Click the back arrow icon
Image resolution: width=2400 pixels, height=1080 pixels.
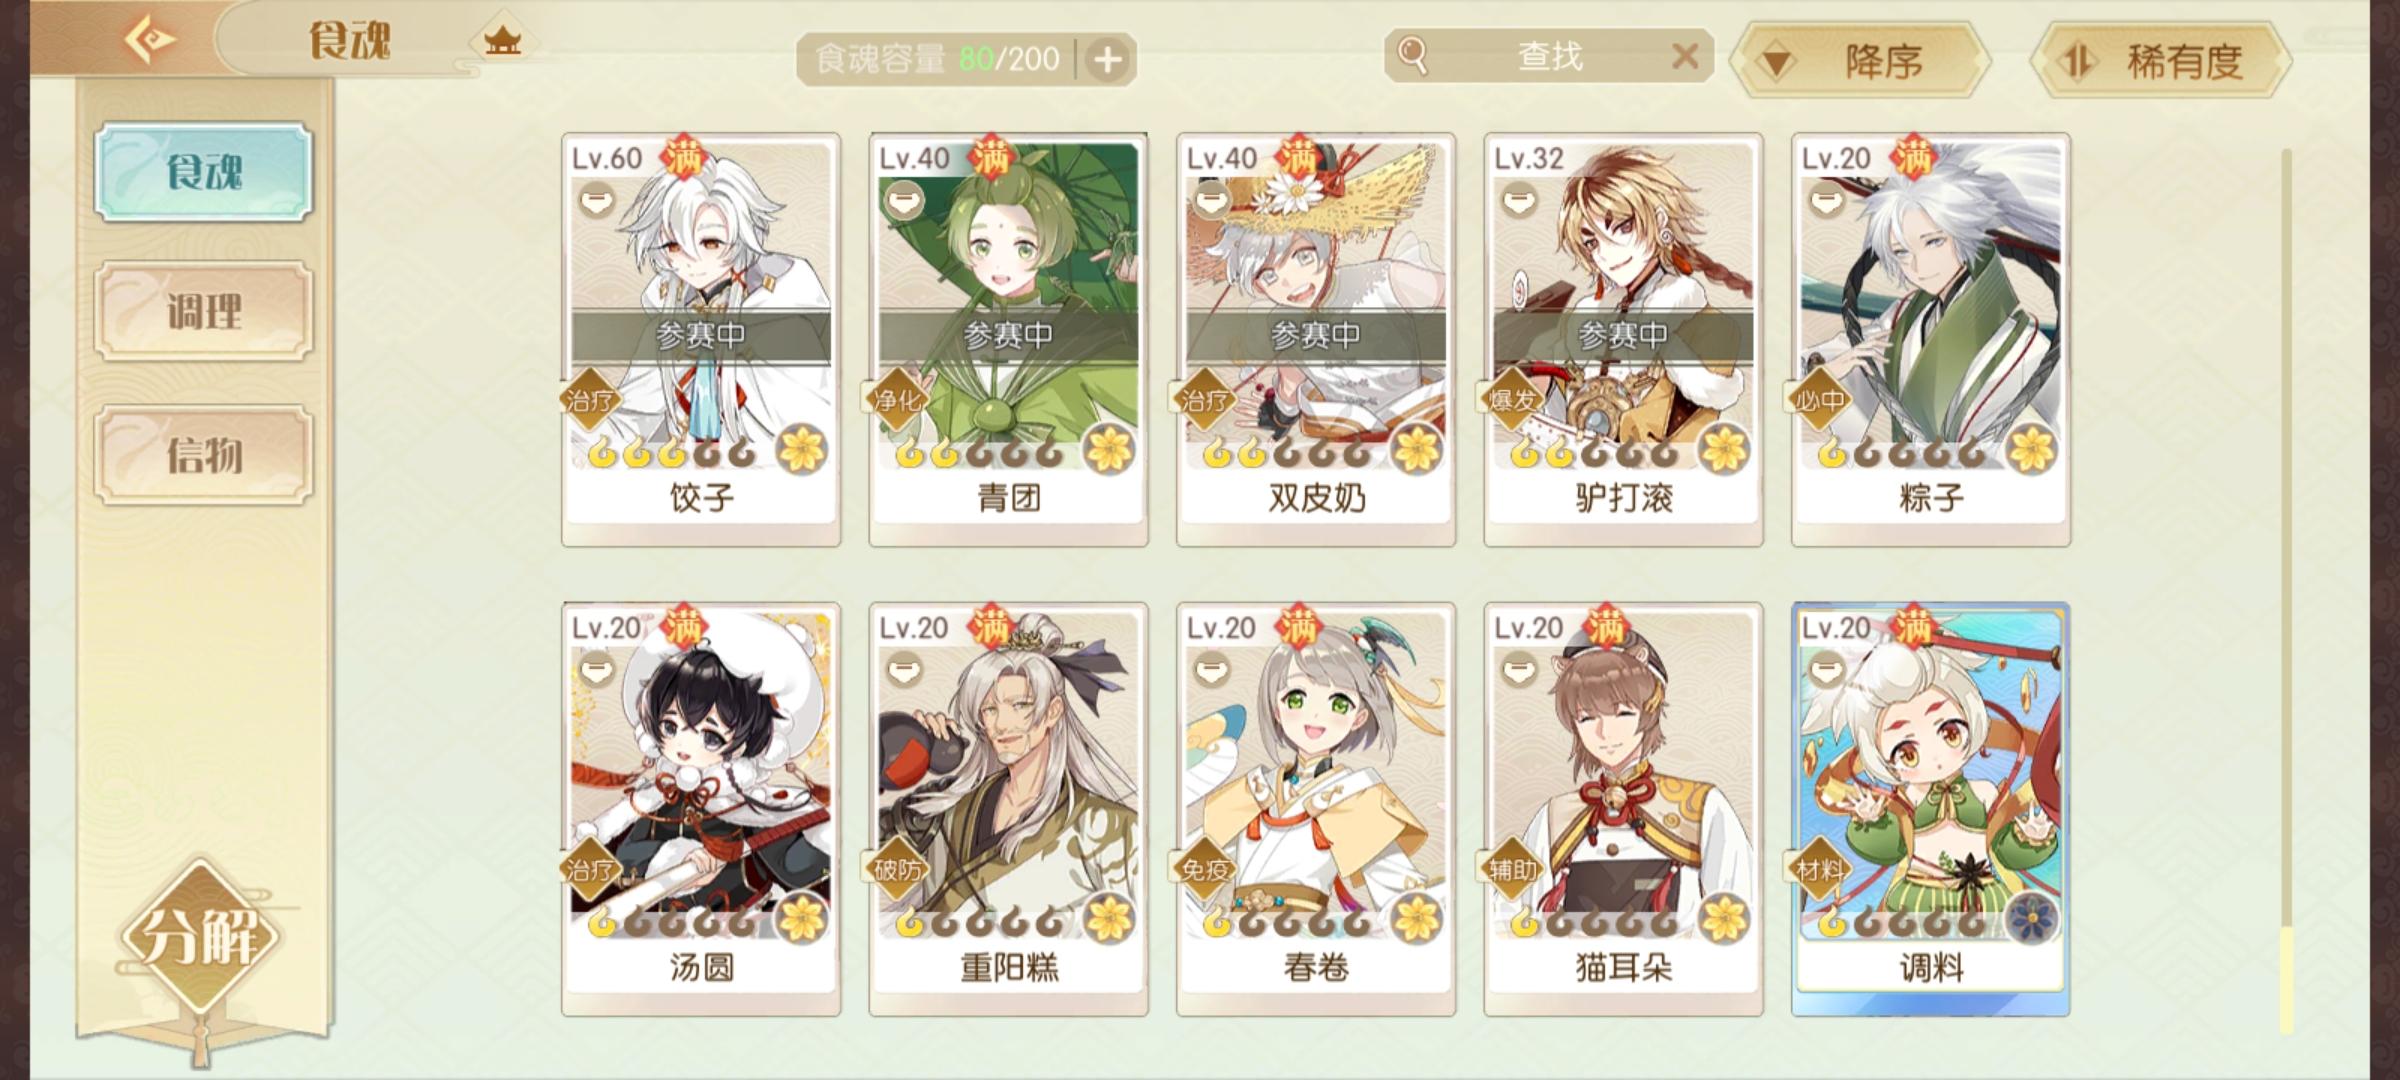[149, 40]
